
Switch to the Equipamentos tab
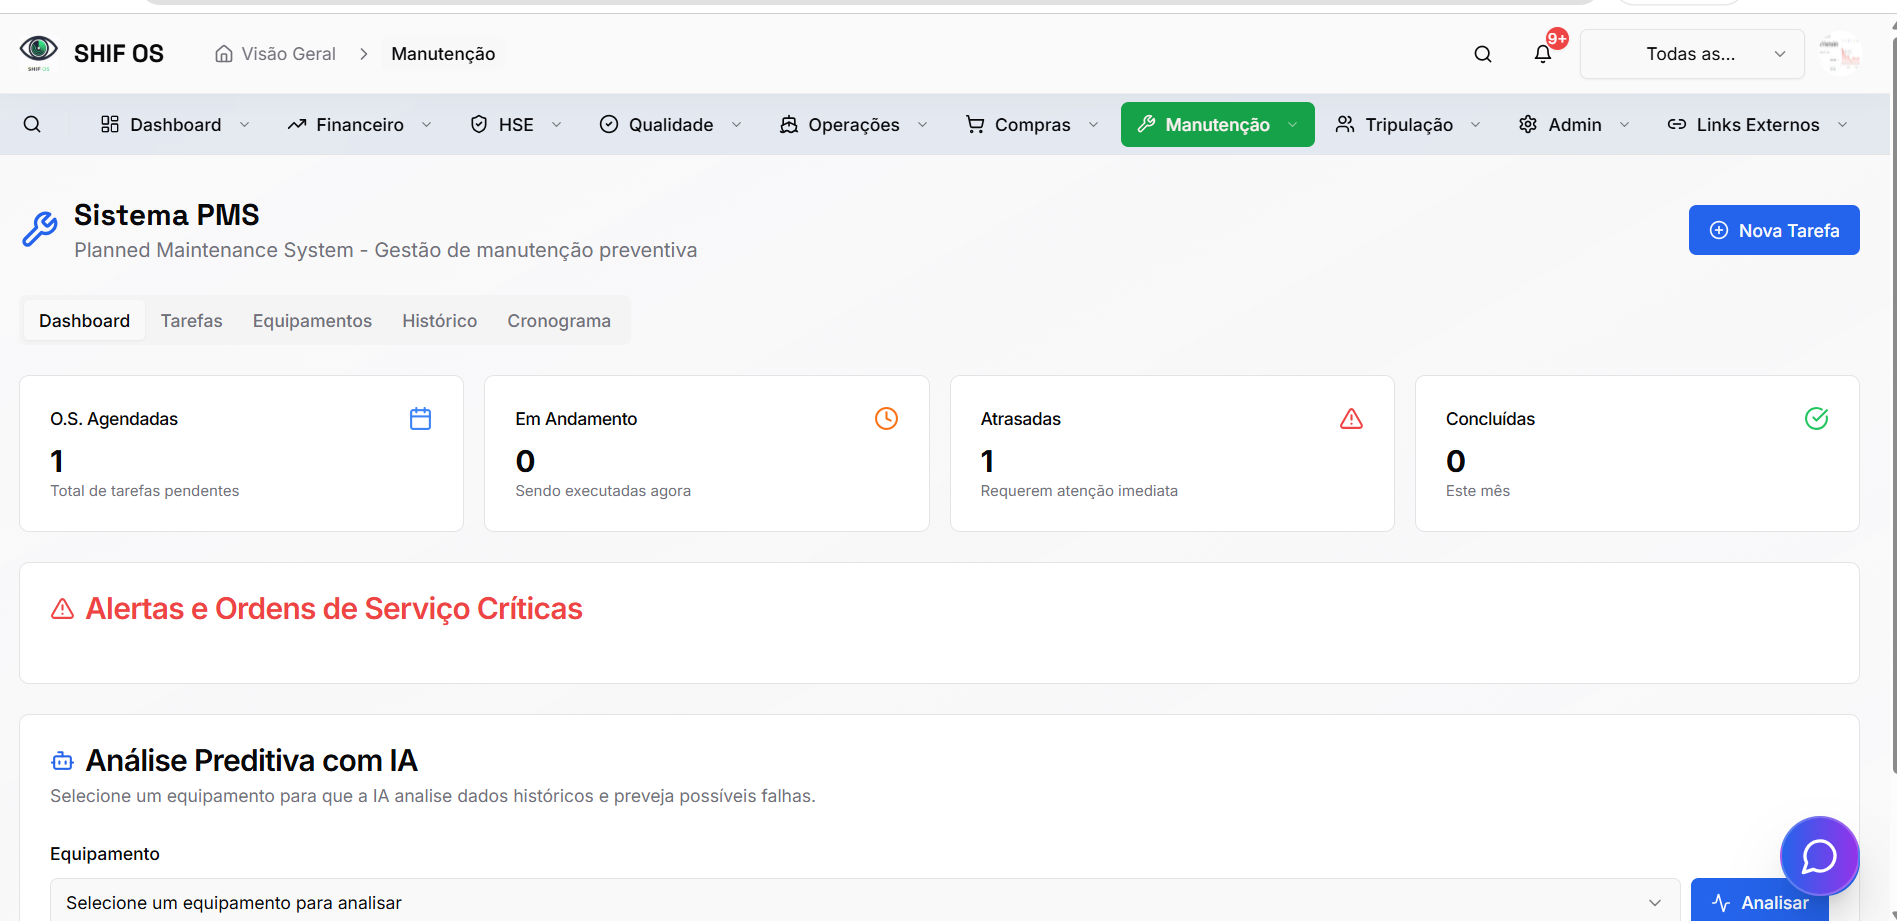pyautogui.click(x=311, y=320)
